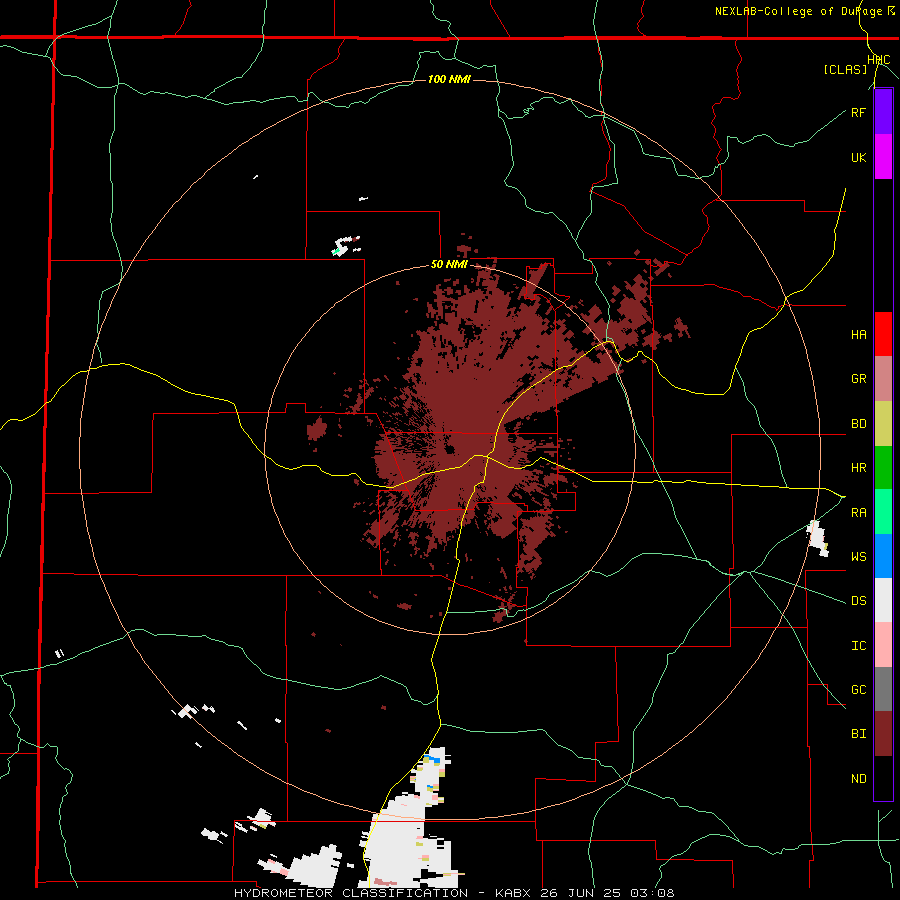Image resolution: width=900 pixels, height=900 pixels.
Task: Click the RA light green legend swatch
Action: point(883,512)
